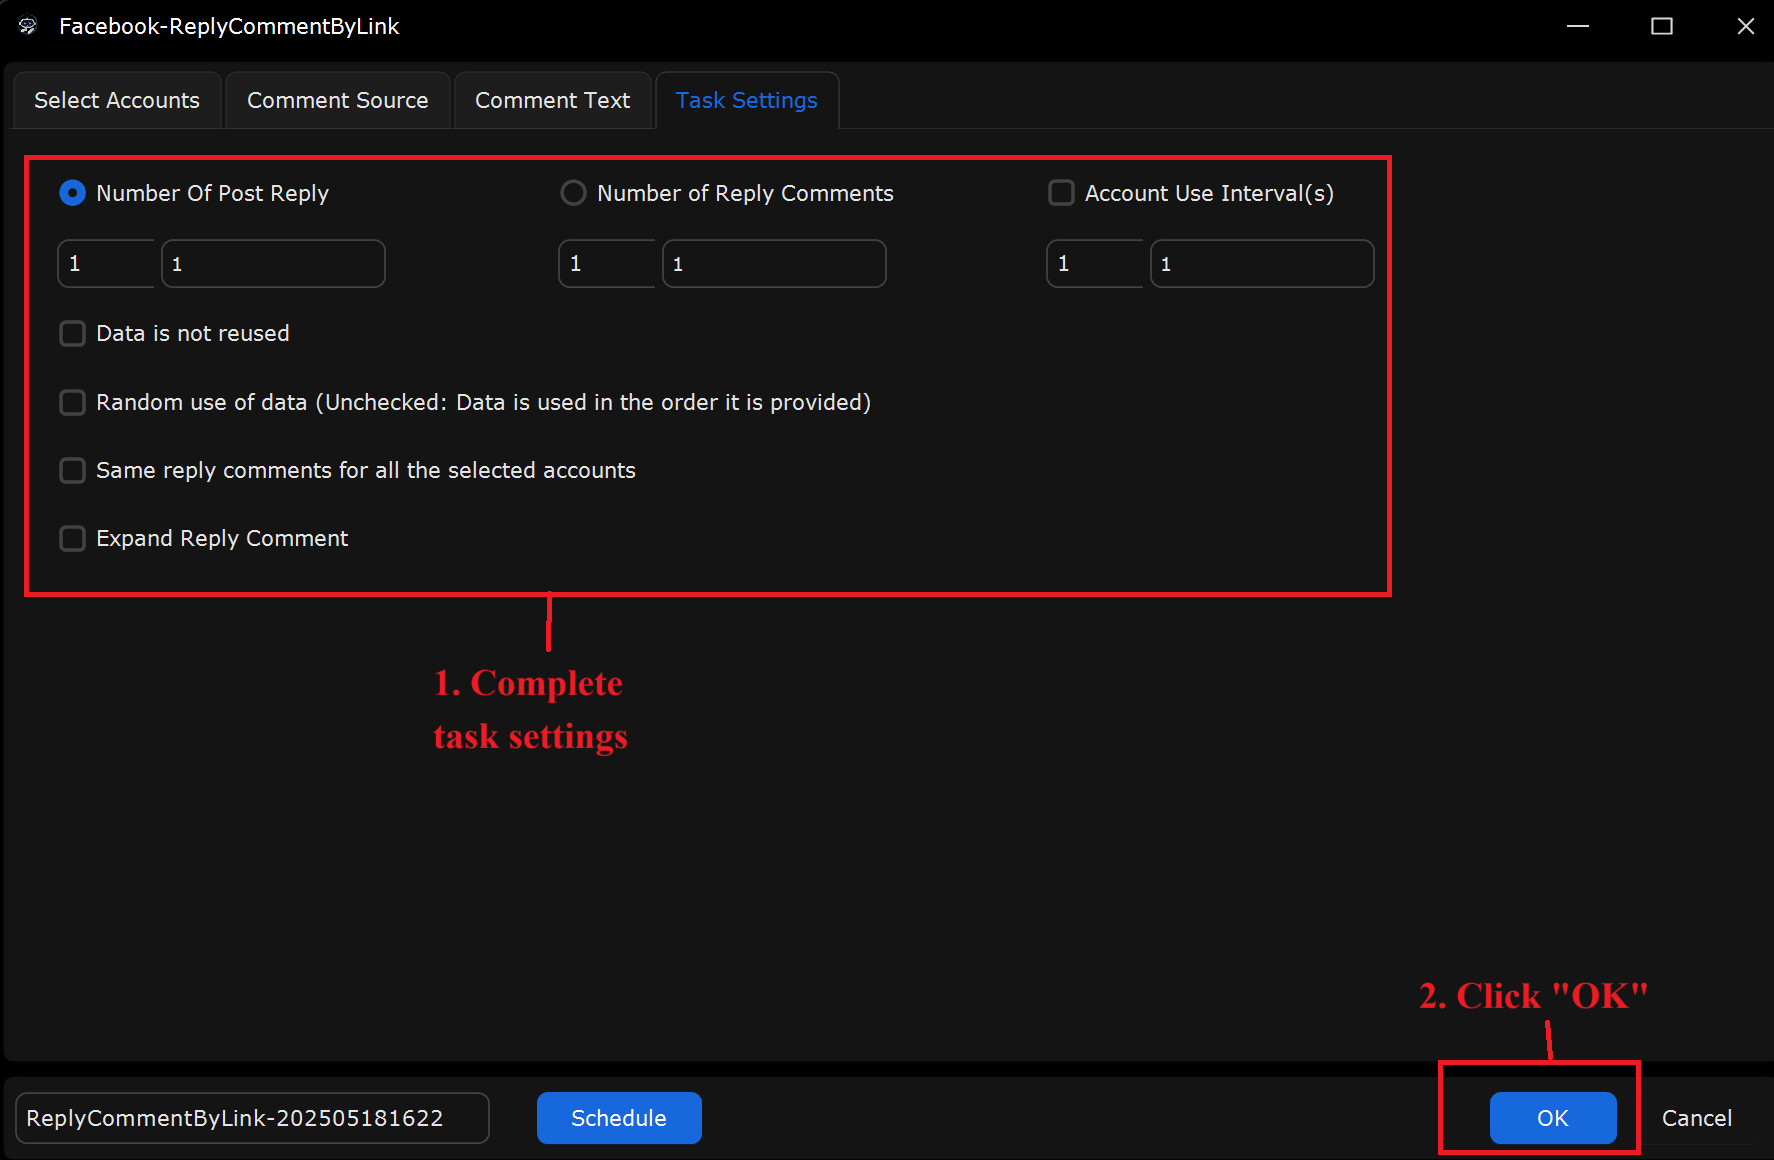Click maximum field under Number Of Post Reply
Viewport: 1774px width, 1160px height.
(273, 264)
